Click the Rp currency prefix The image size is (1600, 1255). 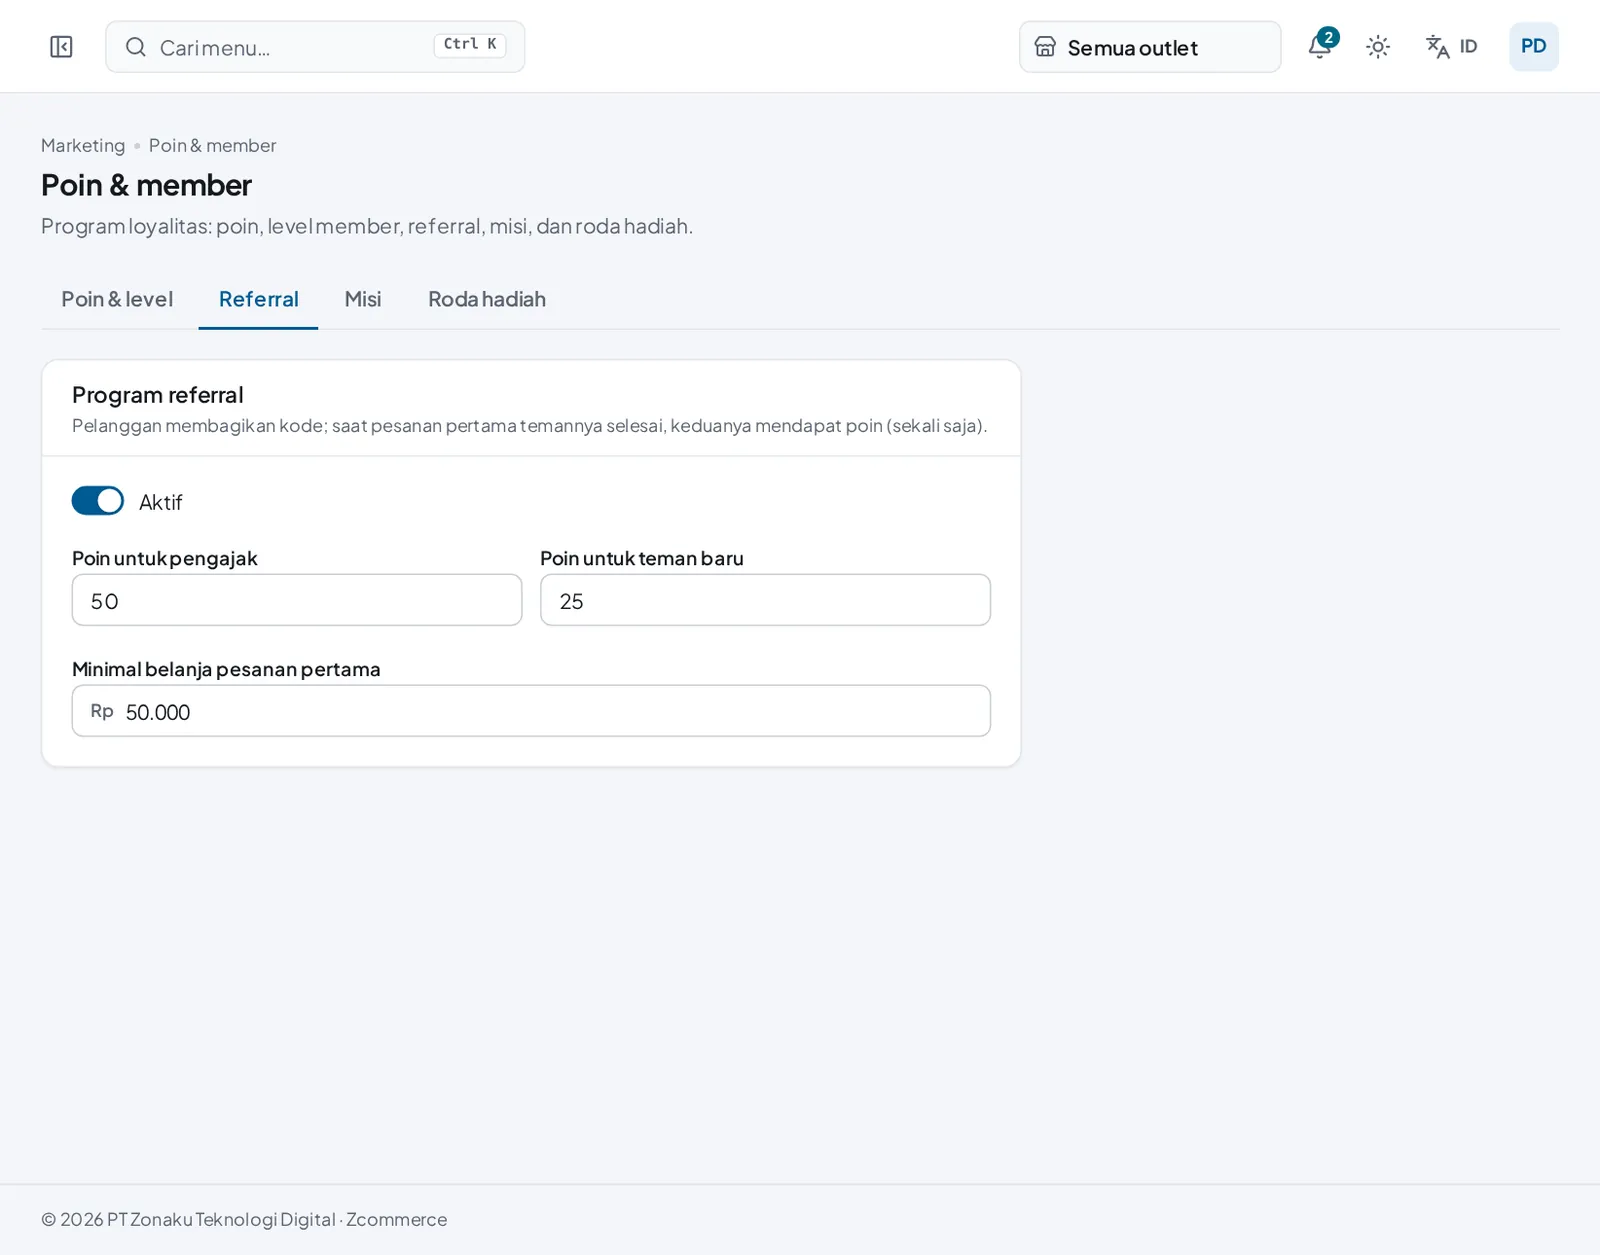(102, 711)
